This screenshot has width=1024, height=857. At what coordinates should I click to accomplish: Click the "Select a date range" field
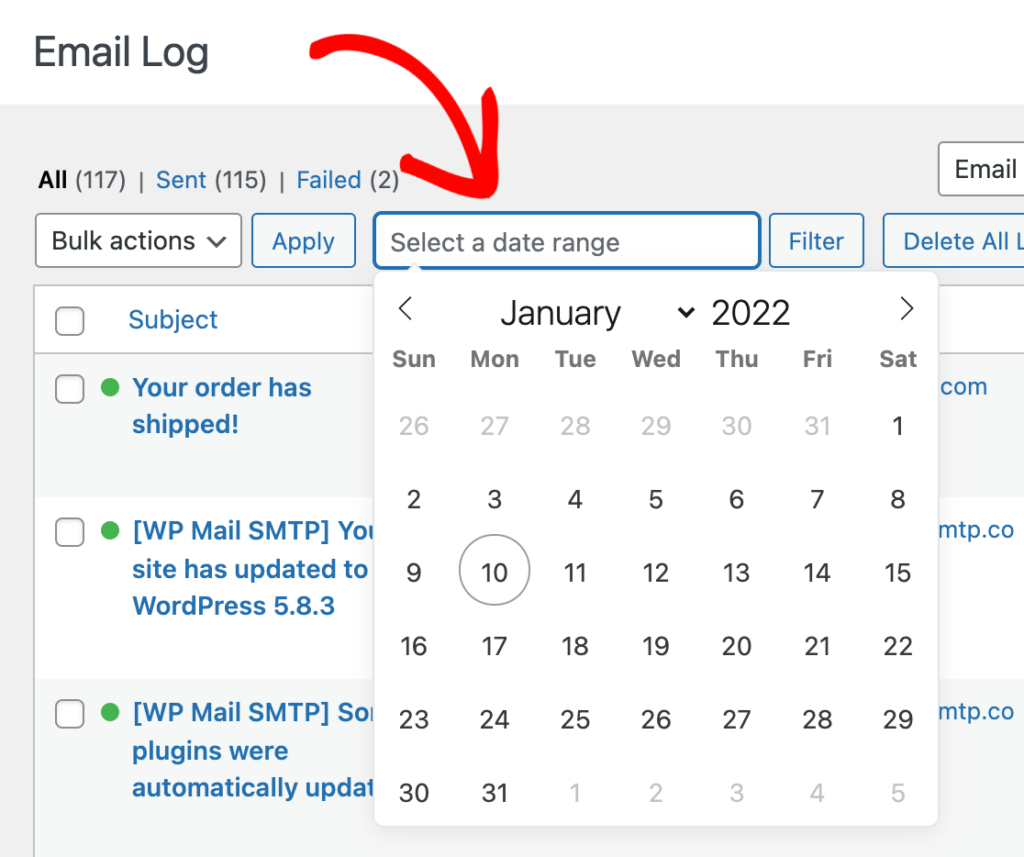pyautogui.click(x=566, y=240)
